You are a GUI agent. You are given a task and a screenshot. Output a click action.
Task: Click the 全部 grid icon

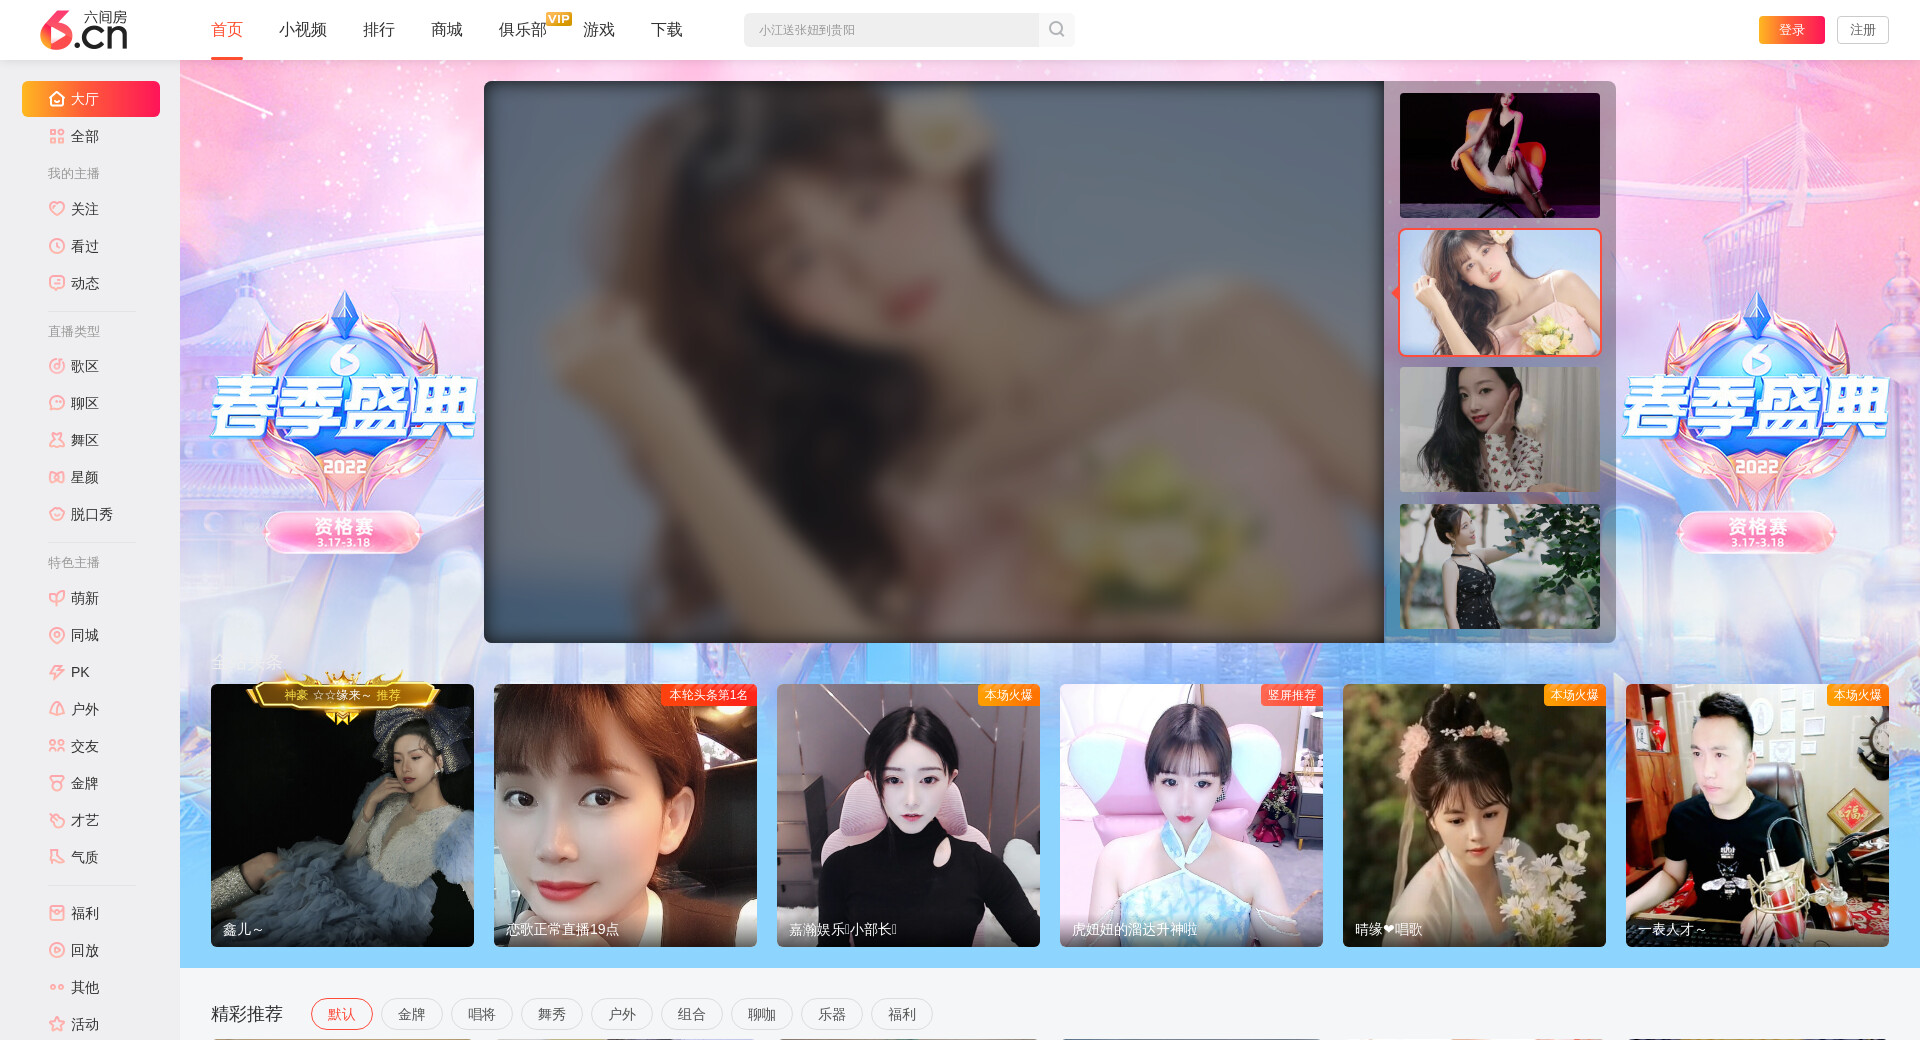[57, 136]
